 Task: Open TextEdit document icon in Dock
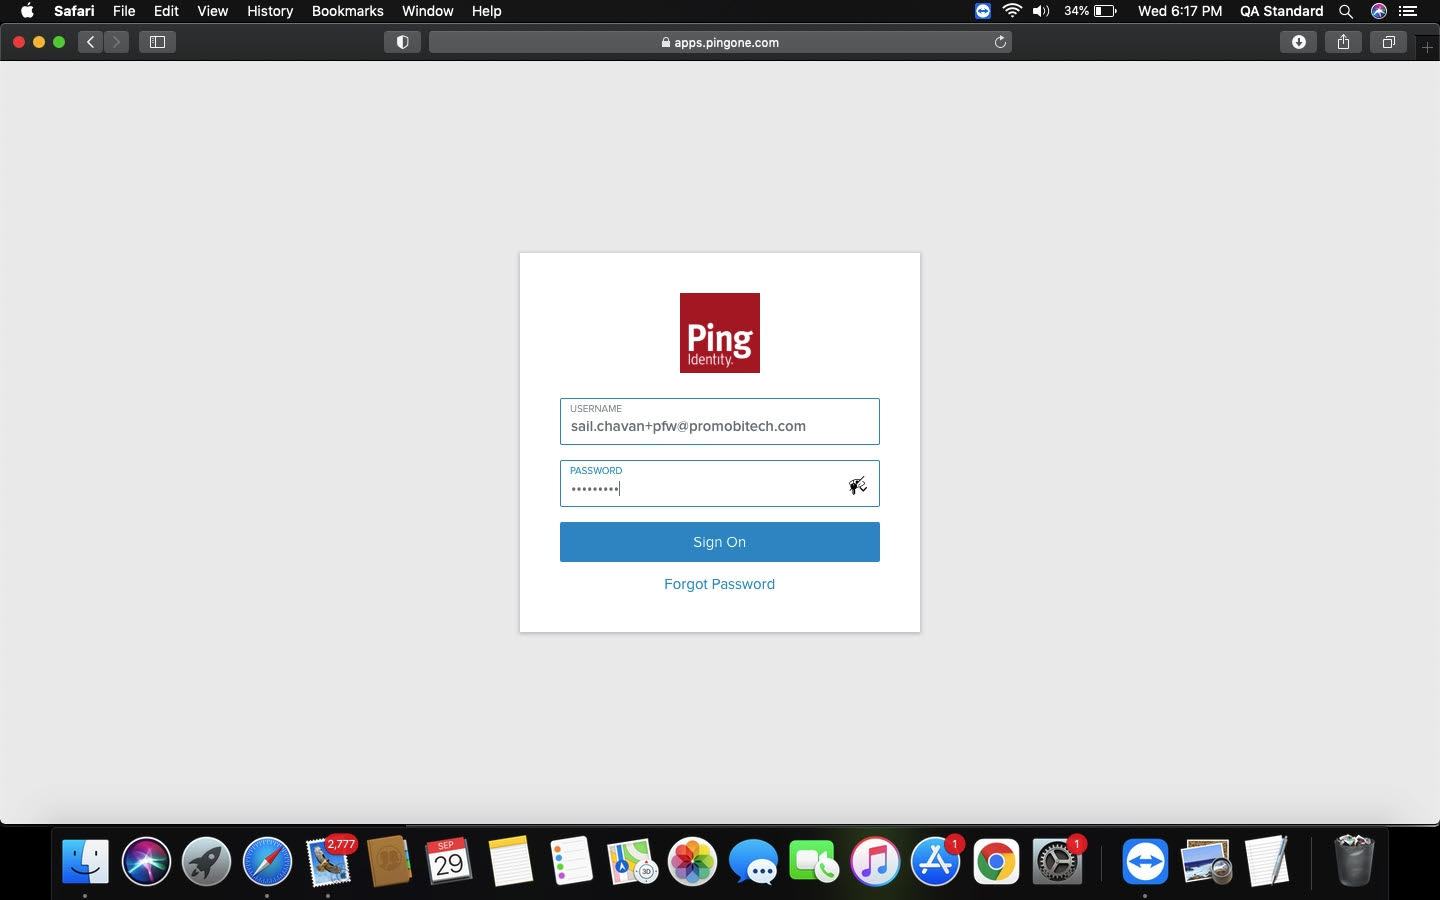tap(1267, 861)
